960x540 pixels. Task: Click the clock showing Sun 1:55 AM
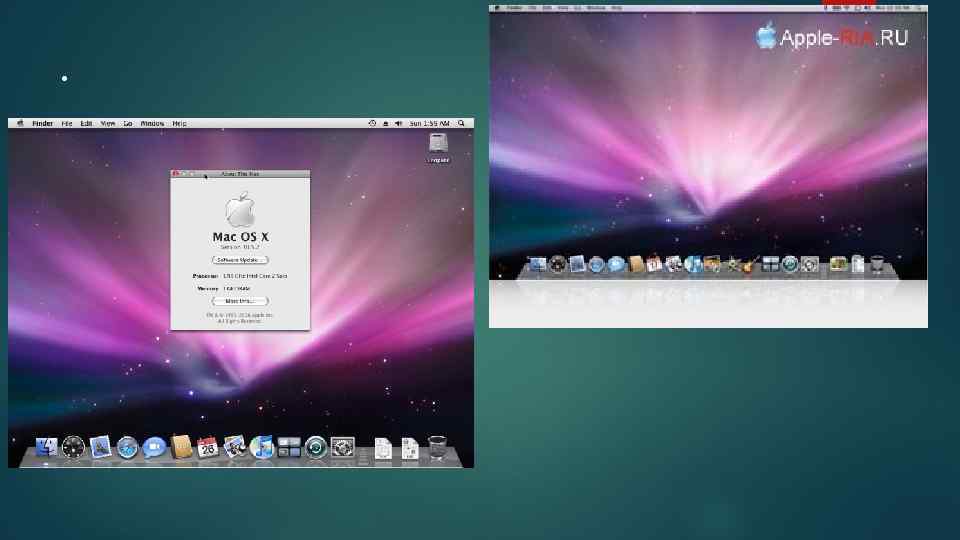point(429,123)
